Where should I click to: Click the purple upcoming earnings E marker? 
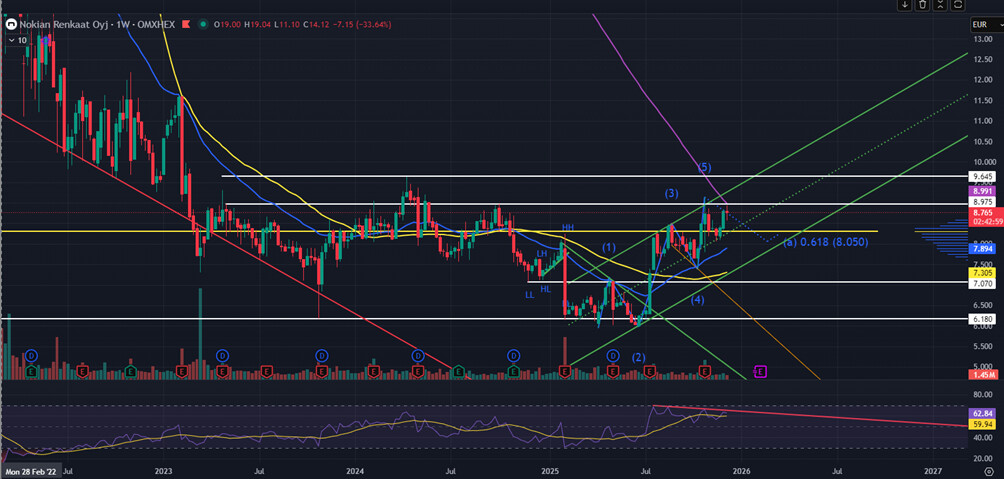click(x=760, y=371)
